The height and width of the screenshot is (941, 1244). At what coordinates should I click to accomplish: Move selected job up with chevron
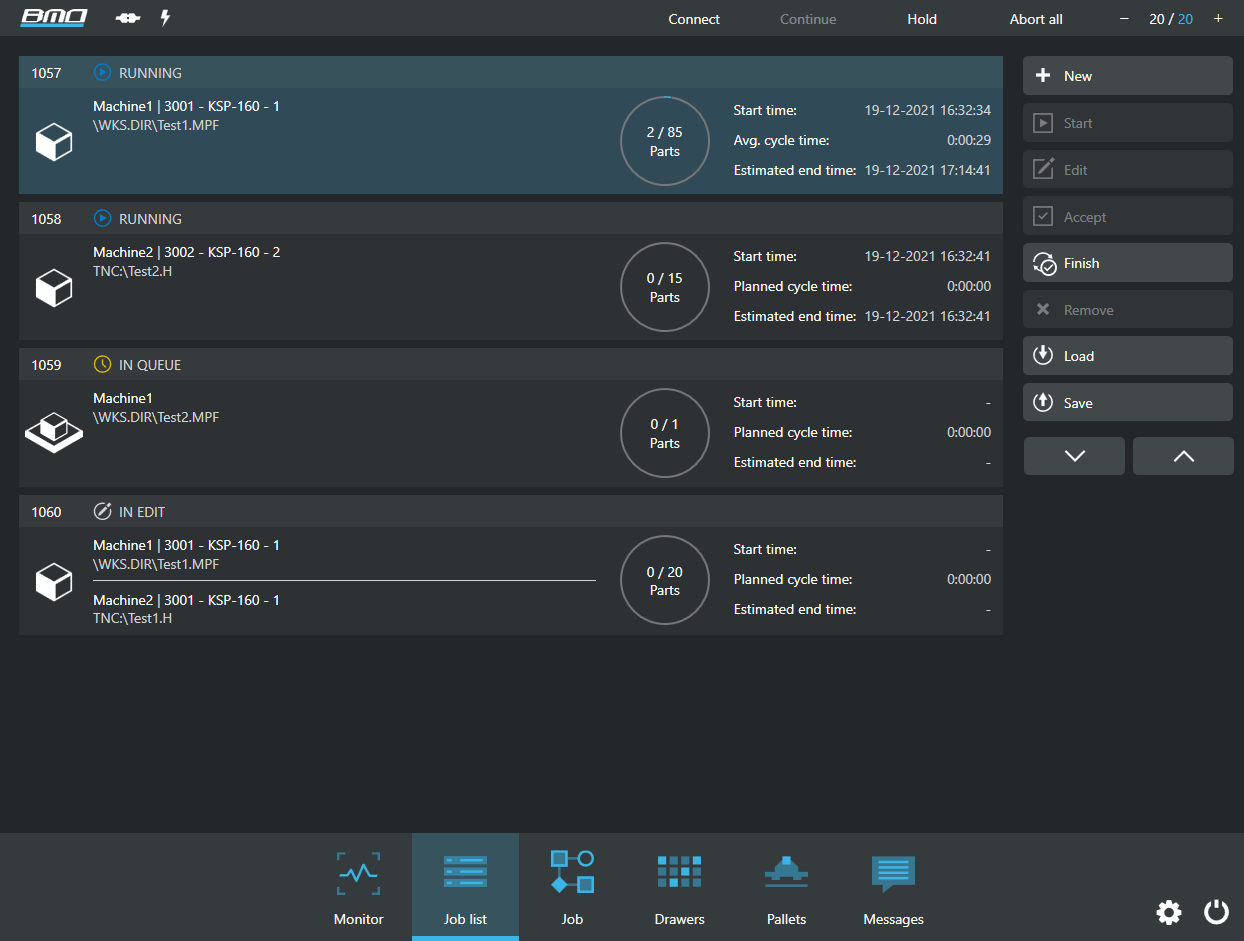pyautogui.click(x=1183, y=456)
